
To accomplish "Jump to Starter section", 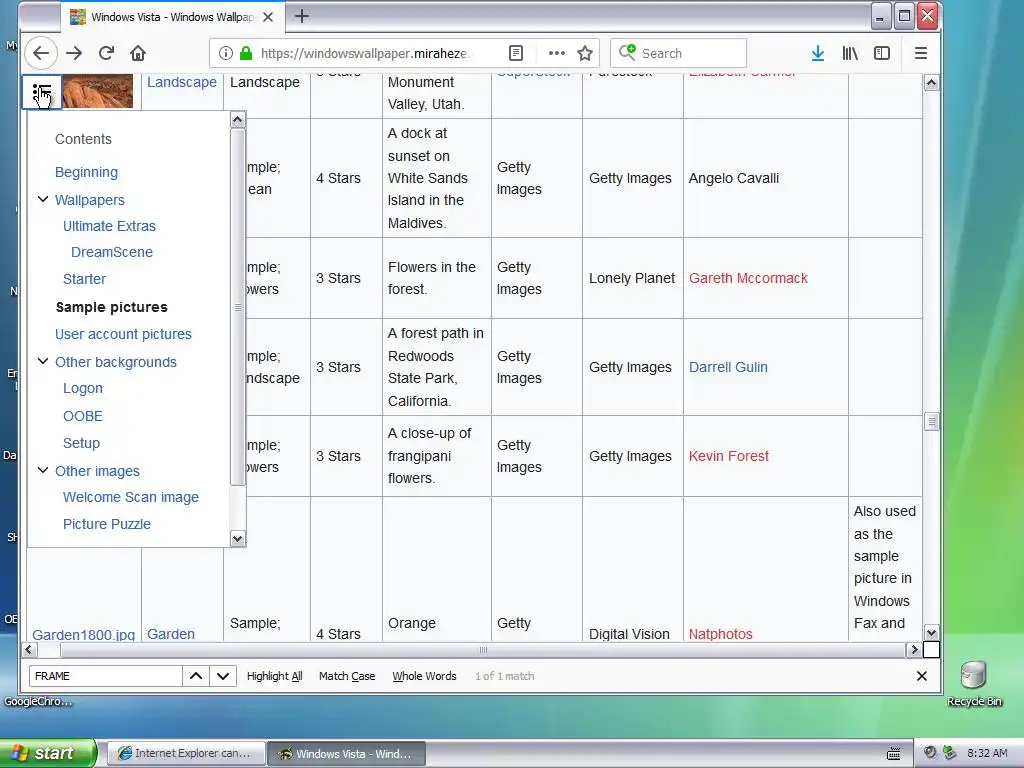I will coord(84,279).
